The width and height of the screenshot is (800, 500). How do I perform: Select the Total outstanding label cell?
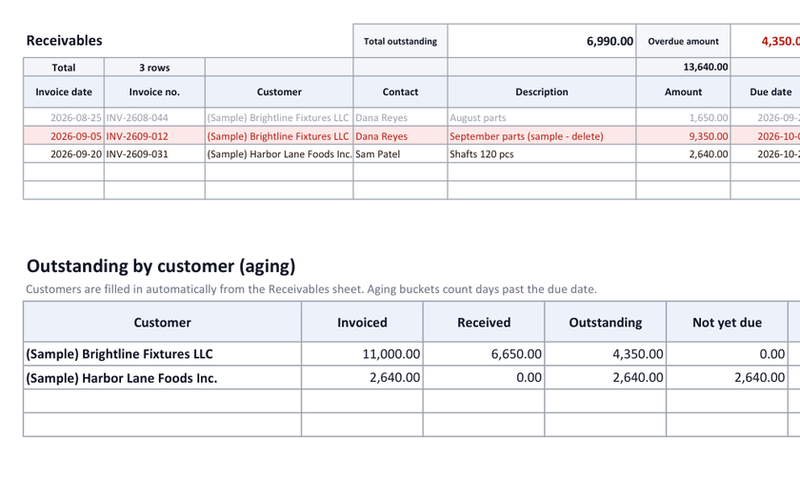click(401, 41)
